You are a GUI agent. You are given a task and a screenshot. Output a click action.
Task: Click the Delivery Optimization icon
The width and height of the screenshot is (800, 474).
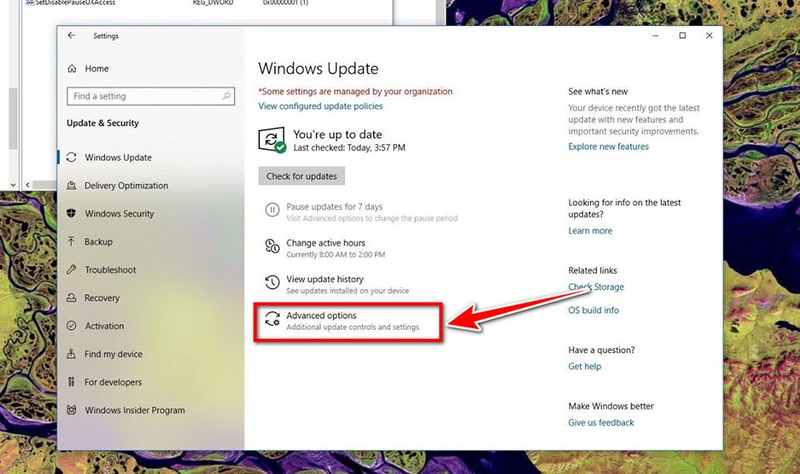coord(71,185)
